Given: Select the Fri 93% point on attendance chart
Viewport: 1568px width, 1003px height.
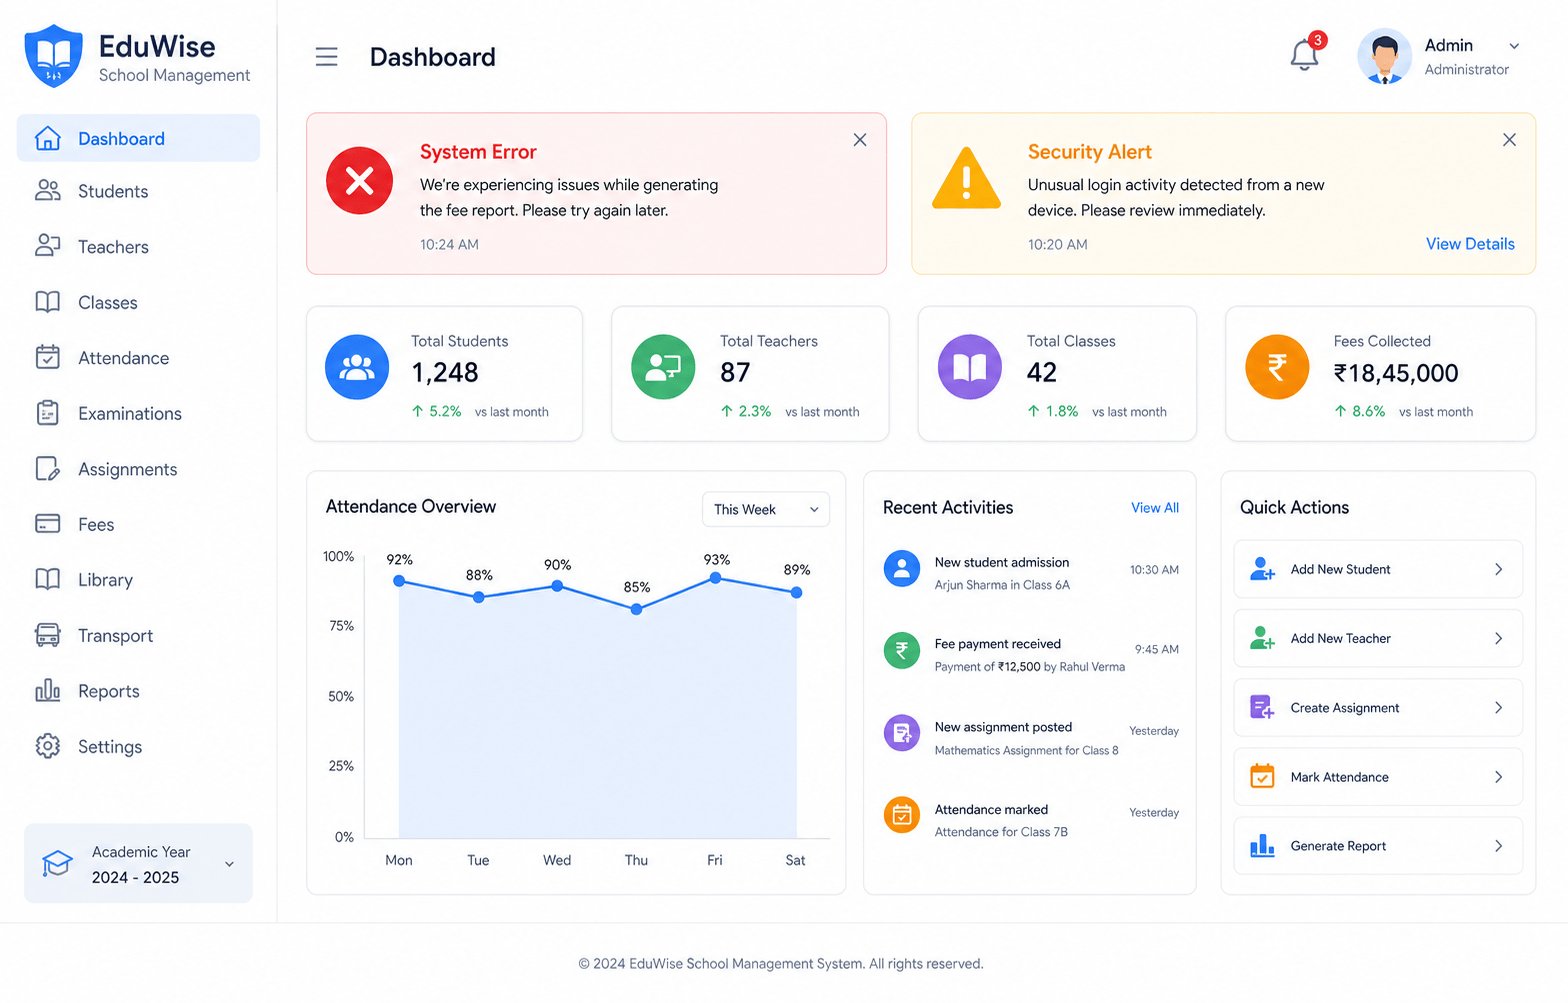Looking at the screenshot, I should pos(715,578).
